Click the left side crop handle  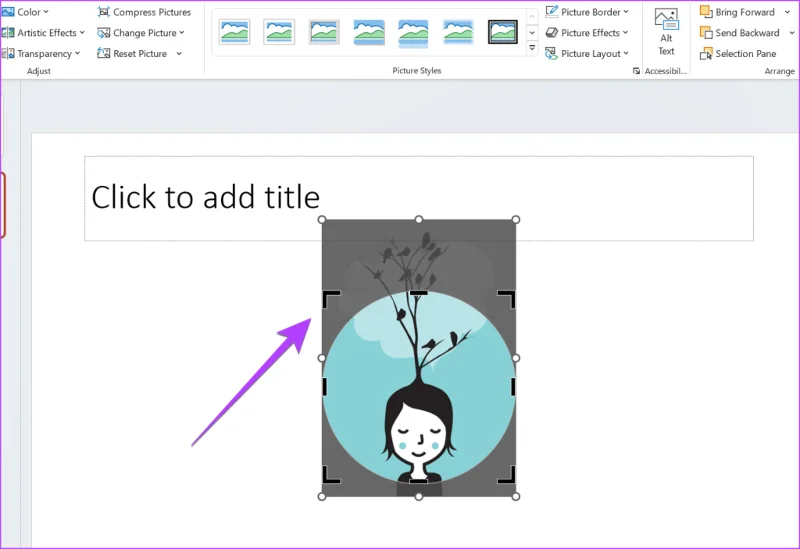click(x=325, y=387)
